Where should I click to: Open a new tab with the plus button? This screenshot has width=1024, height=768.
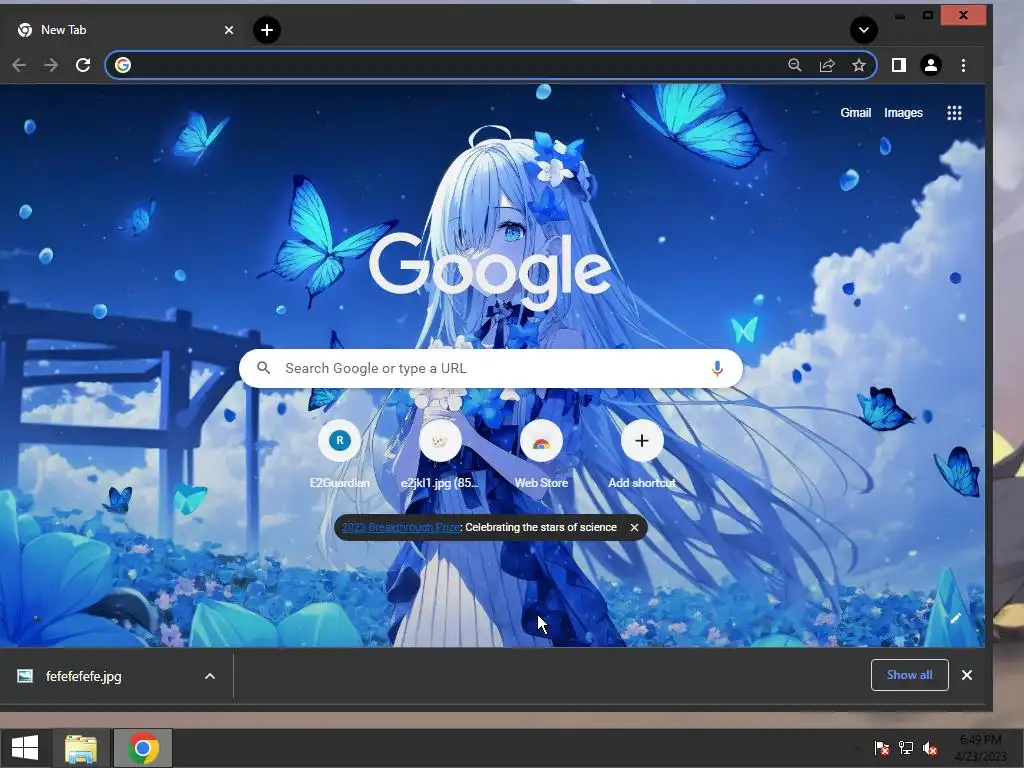(266, 30)
